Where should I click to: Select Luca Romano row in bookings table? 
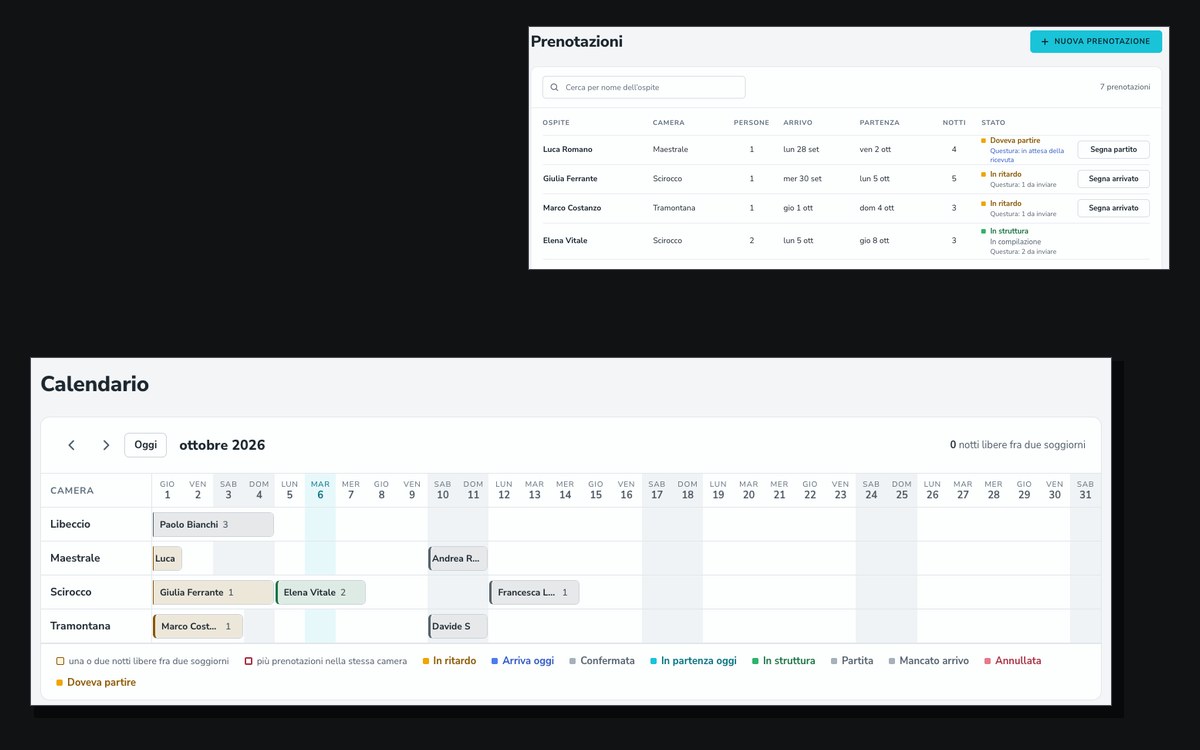pyautogui.click(x=846, y=150)
